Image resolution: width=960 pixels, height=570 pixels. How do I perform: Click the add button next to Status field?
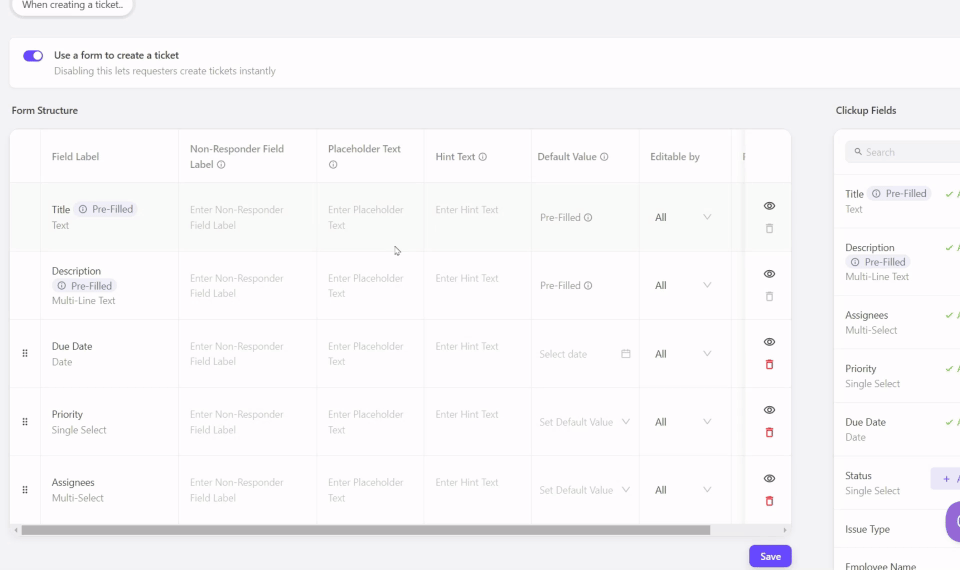point(946,479)
